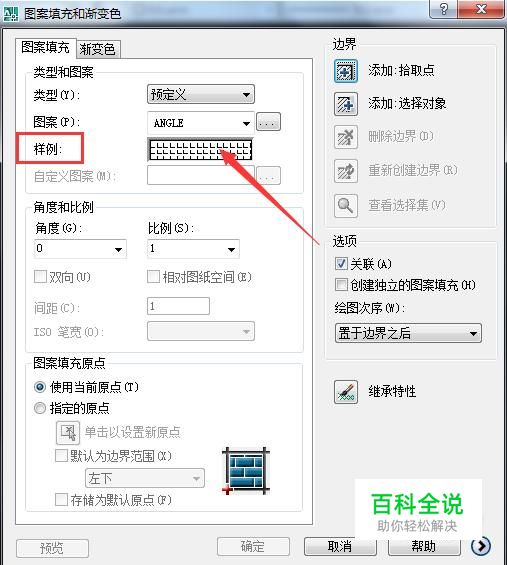This screenshot has width=507, height=565.
Task: Open the Type (类型) dropdown showing 预定义
Action: click(x=201, y=94)
